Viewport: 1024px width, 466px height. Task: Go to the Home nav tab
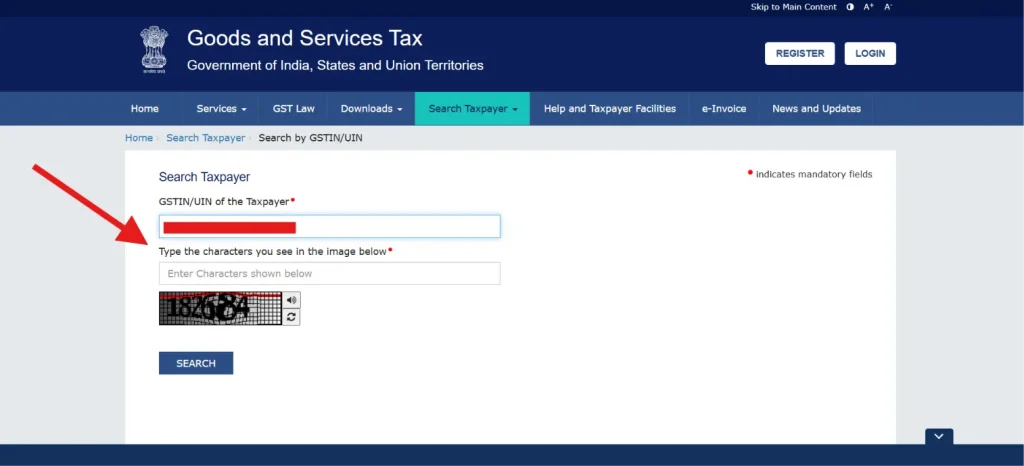point(144,109)
